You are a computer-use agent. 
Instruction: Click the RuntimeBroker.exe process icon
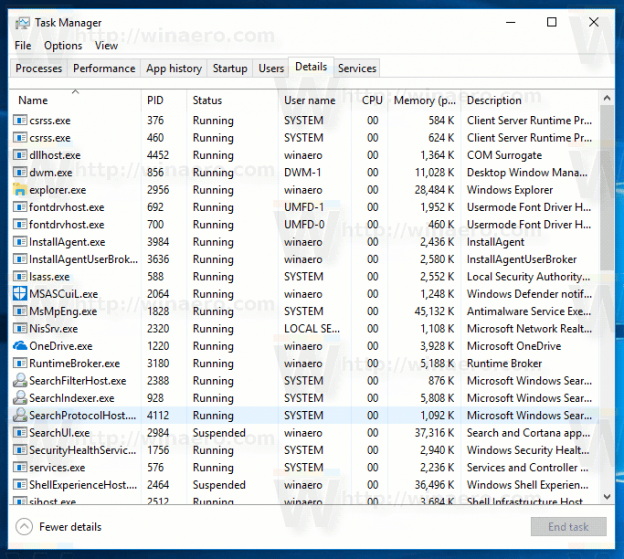[20, 363]
